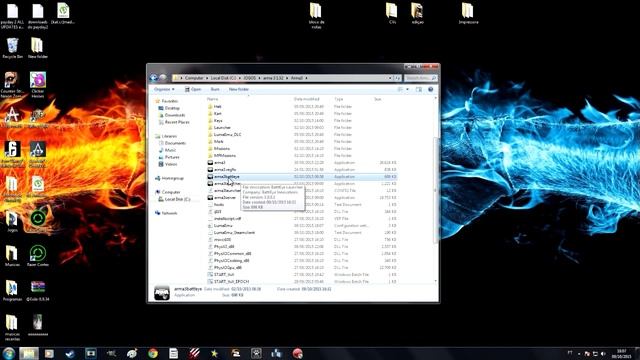
Task: Create a New folder from toolbar
Action: 239,89
